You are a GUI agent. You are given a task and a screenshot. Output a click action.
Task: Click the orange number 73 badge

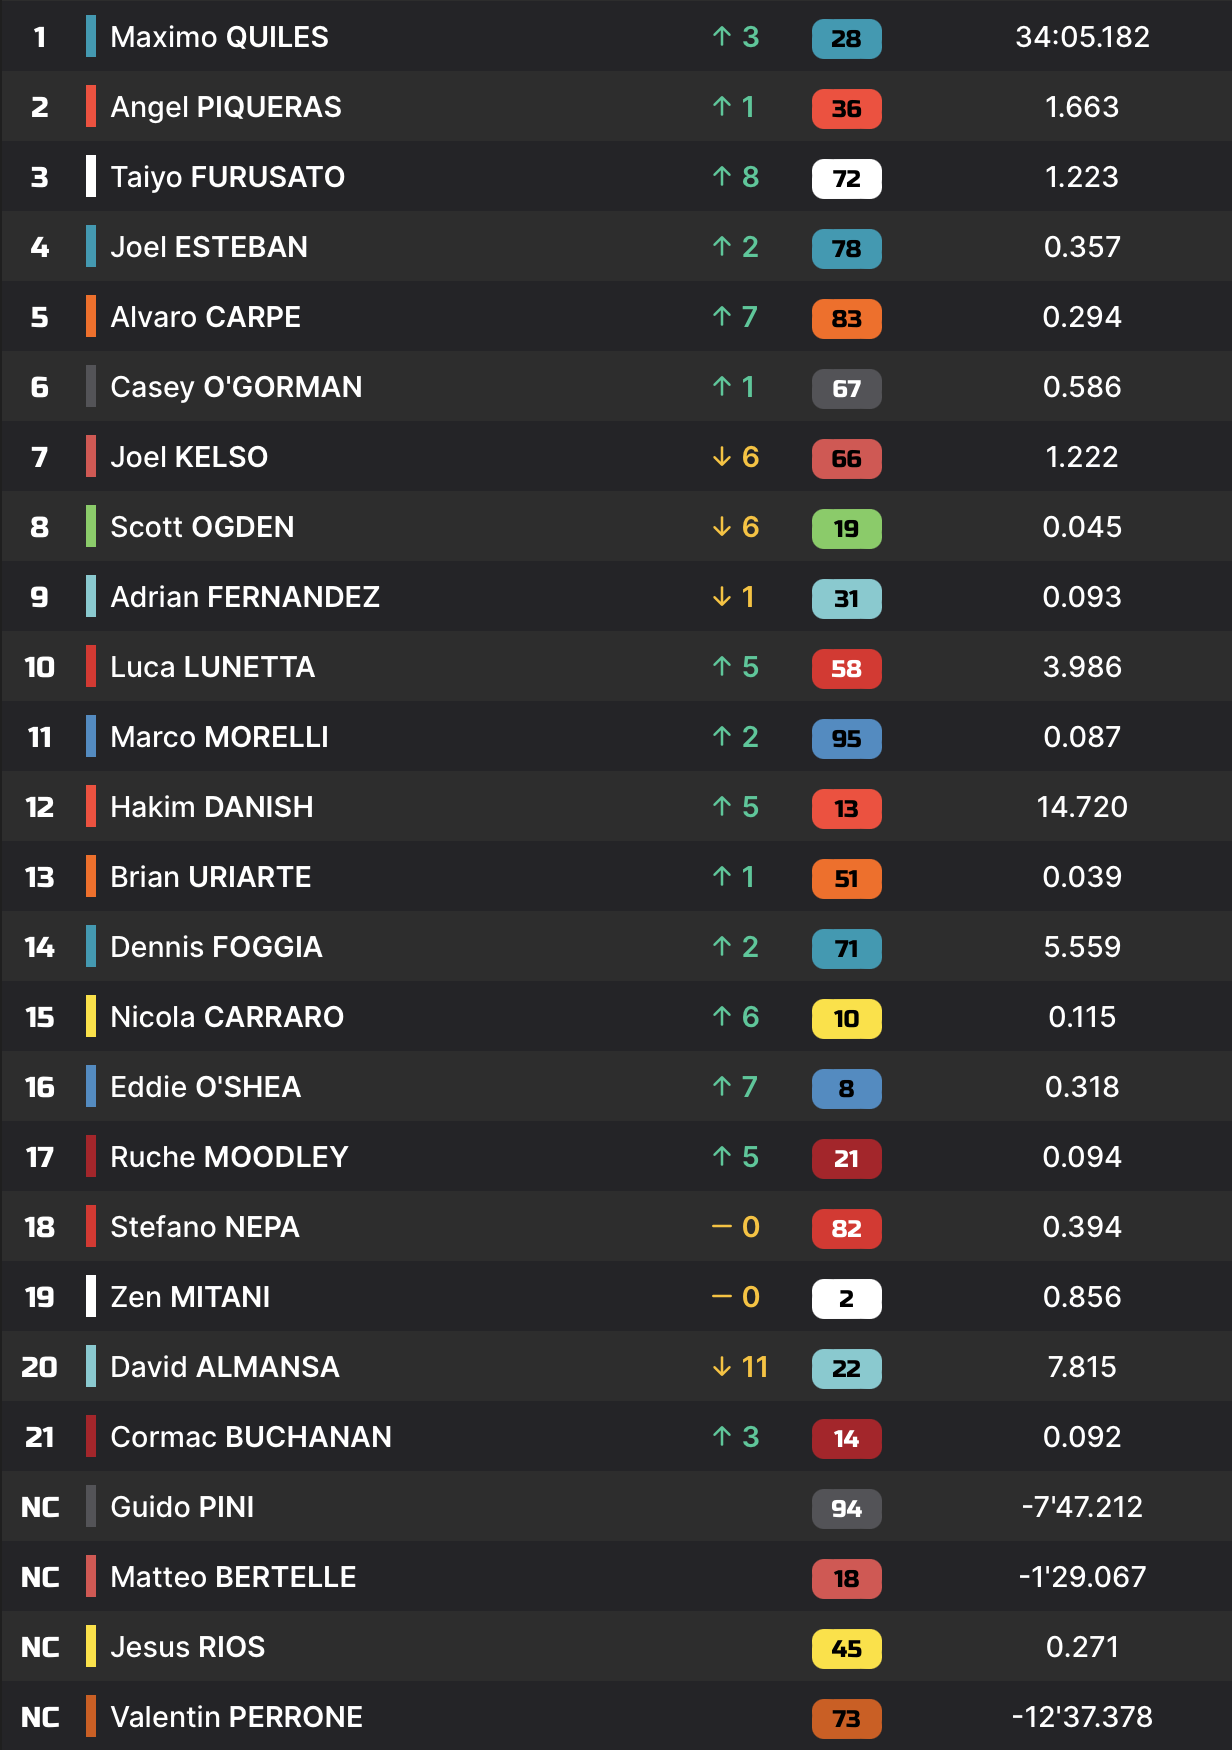point(846,1719)
